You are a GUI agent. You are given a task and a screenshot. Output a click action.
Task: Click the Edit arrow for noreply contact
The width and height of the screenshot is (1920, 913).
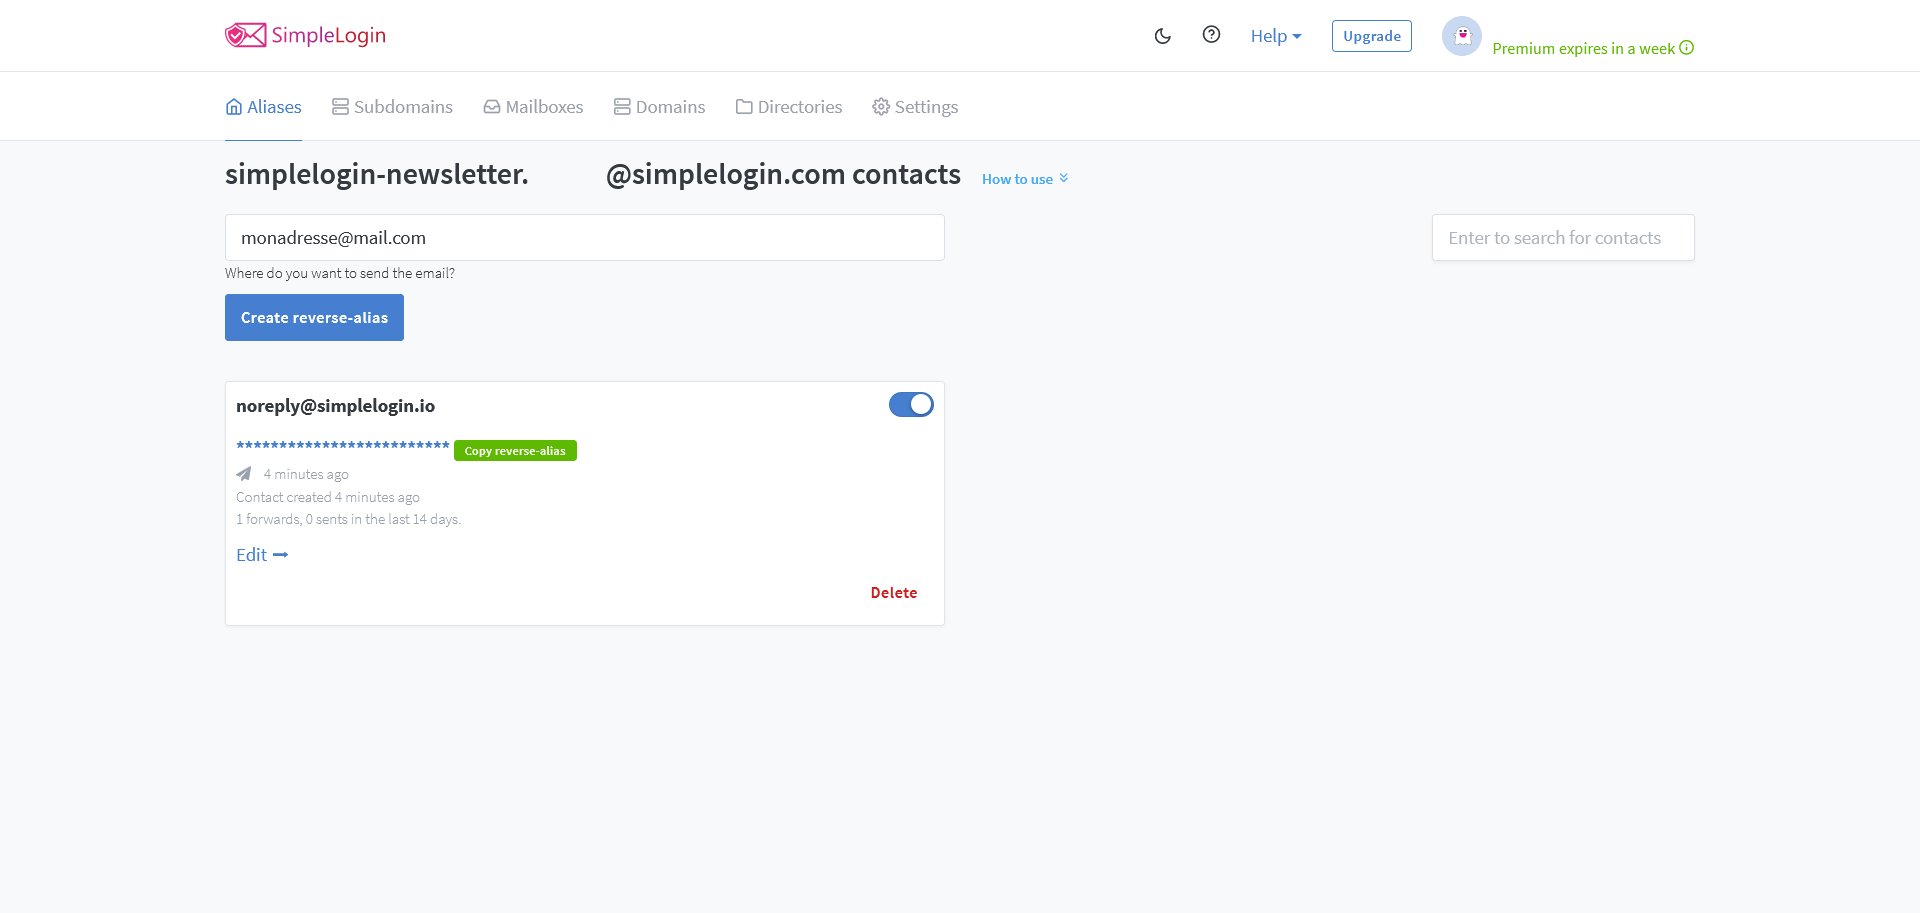(x=262, y=555)
